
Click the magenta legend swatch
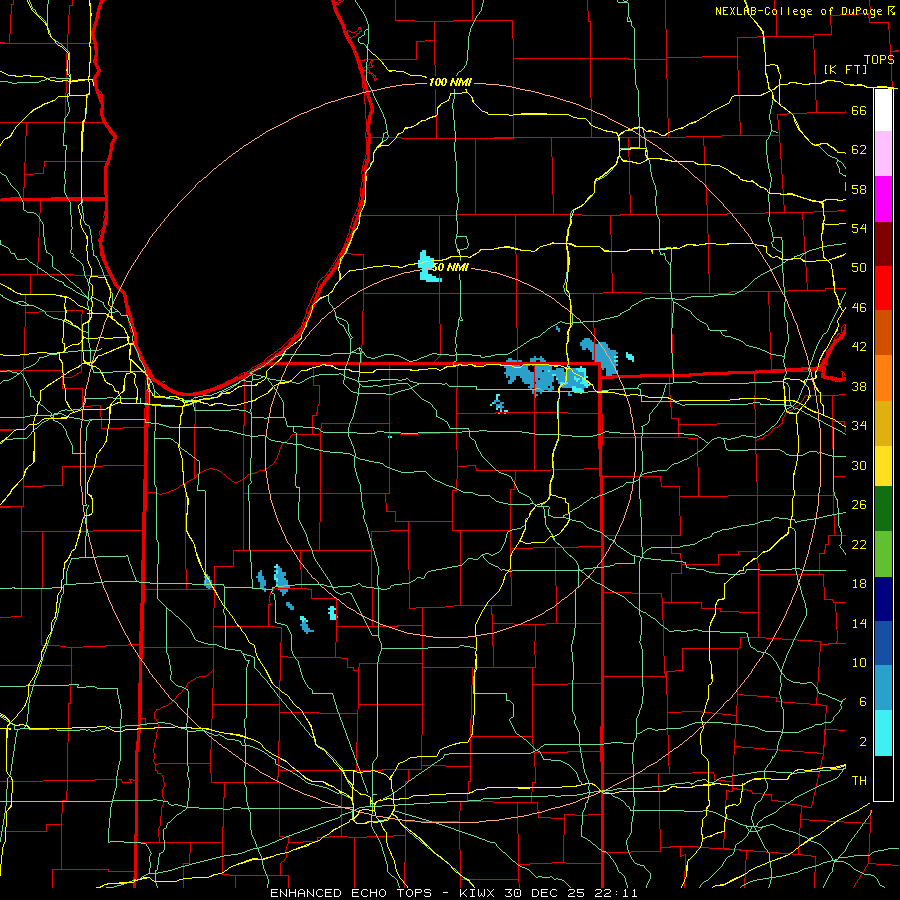[x=883, y=199]
